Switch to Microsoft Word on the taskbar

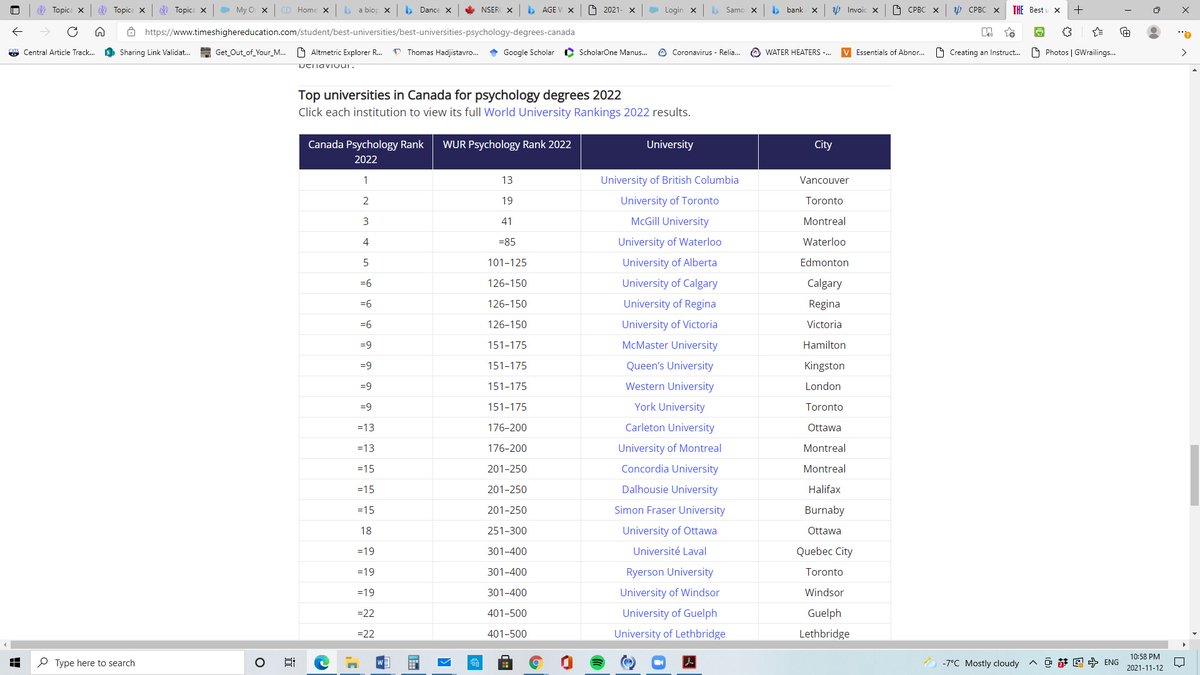point(383,662)
